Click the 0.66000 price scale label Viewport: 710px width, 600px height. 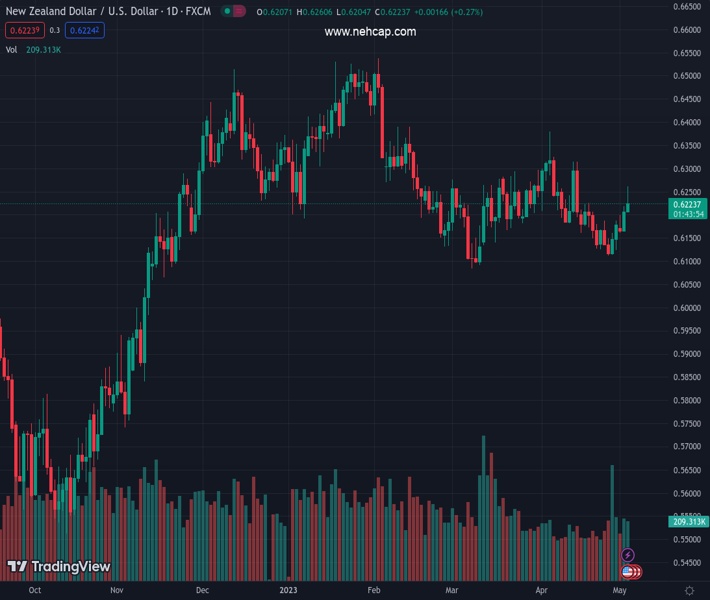[686, 30]
